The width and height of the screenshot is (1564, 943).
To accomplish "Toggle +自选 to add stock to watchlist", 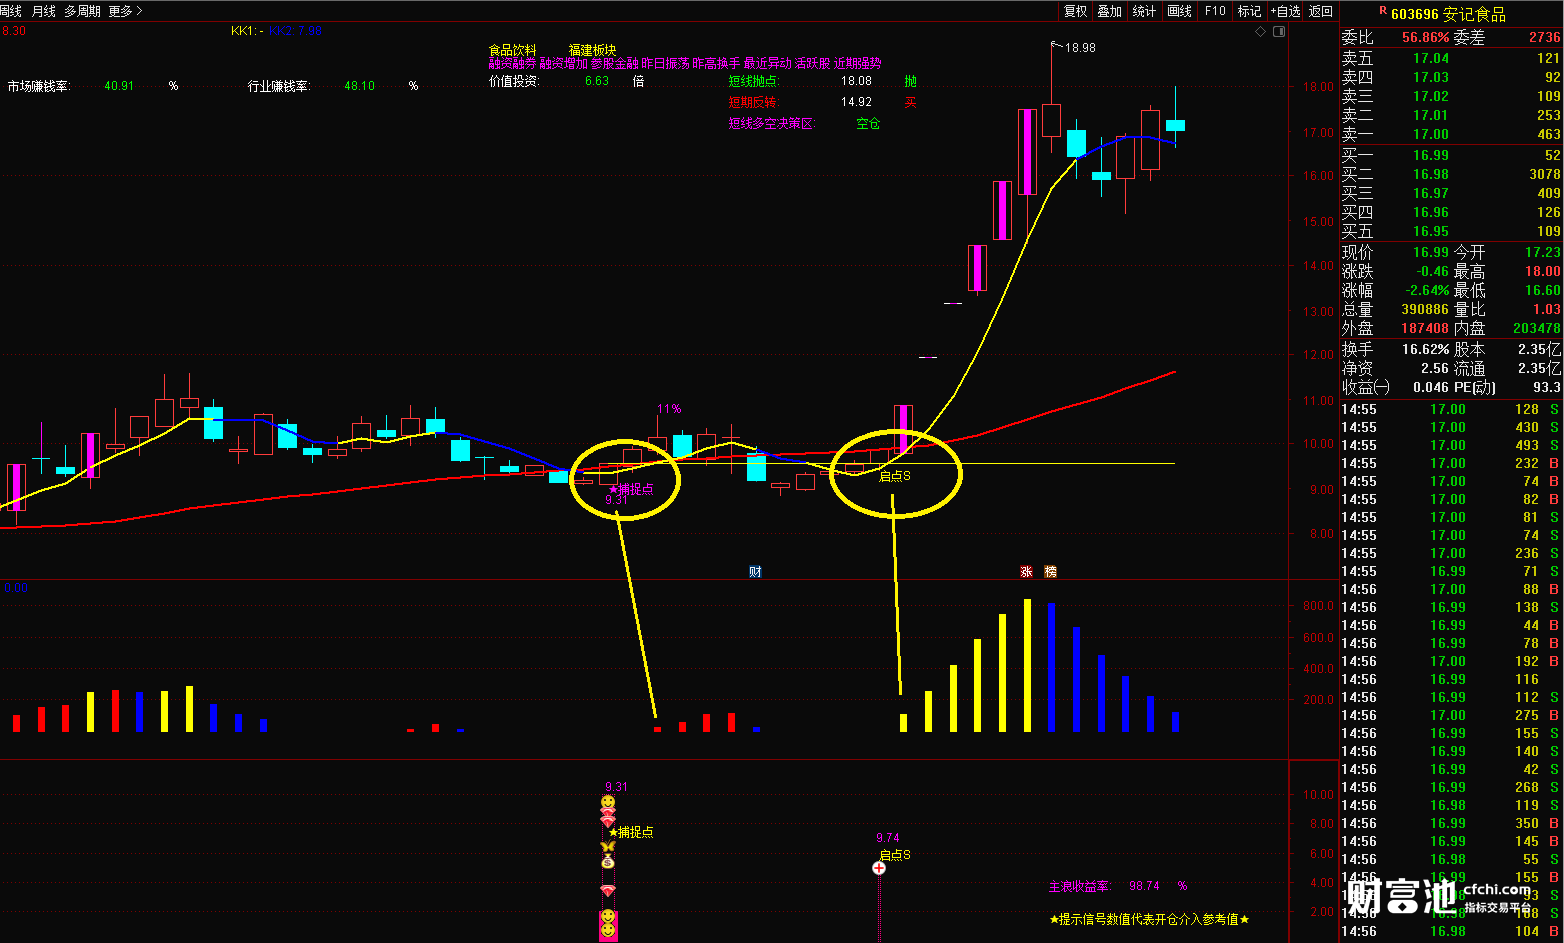I will (1286, 11).
